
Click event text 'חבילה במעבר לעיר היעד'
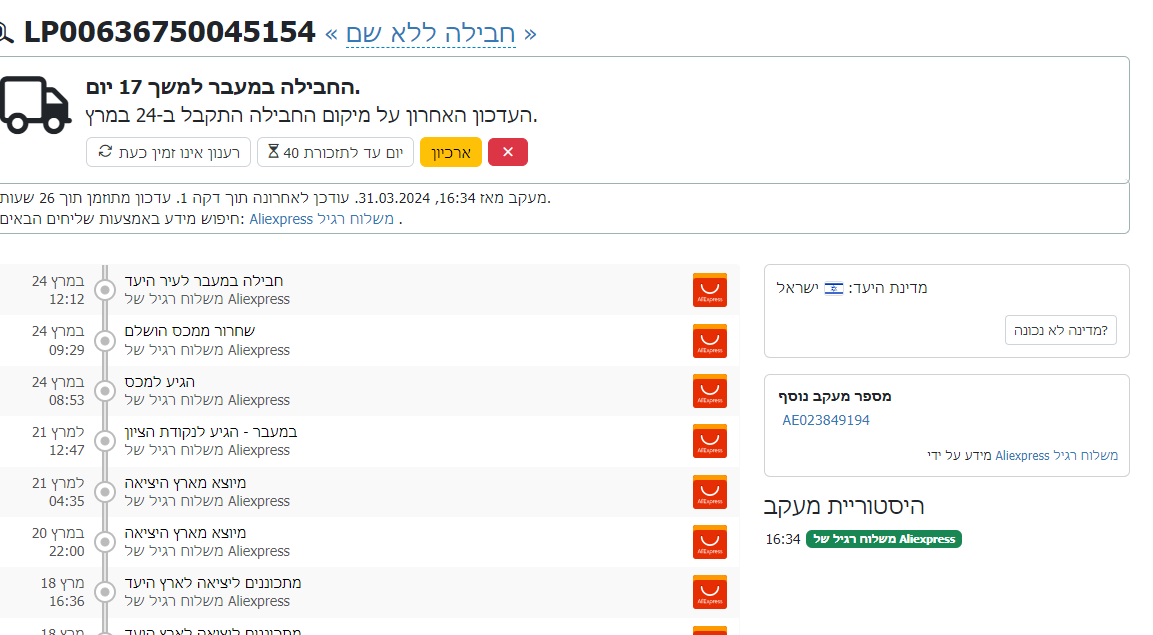tap(204, 281)
